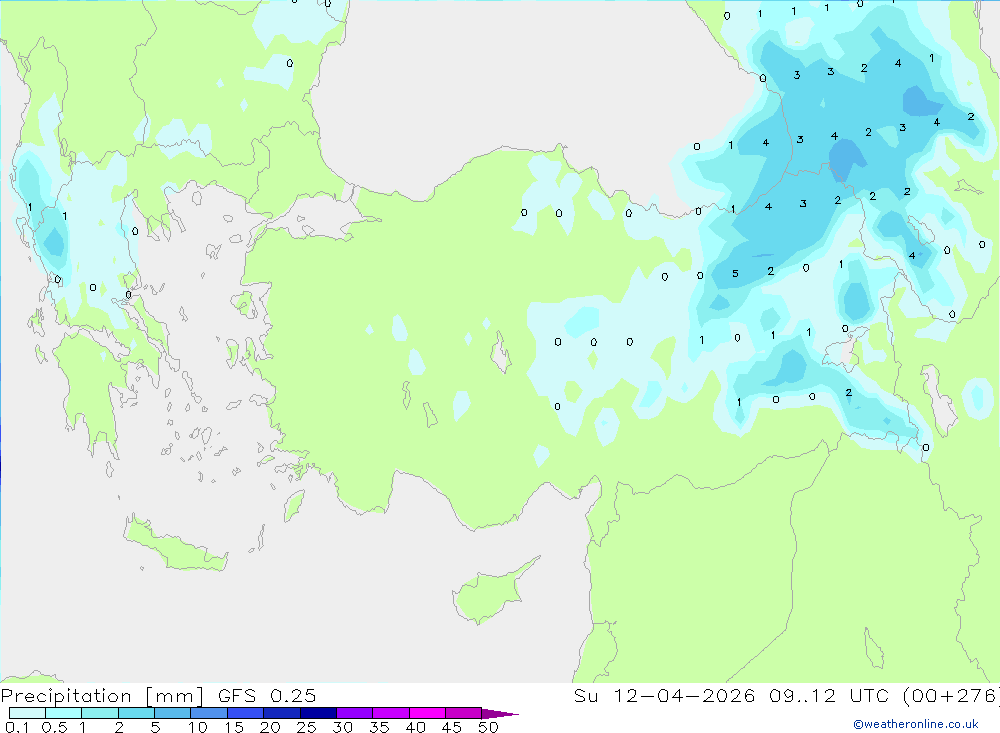Click the 'Precipitation [mm]' title text
1000x733 pixels.
102,696
